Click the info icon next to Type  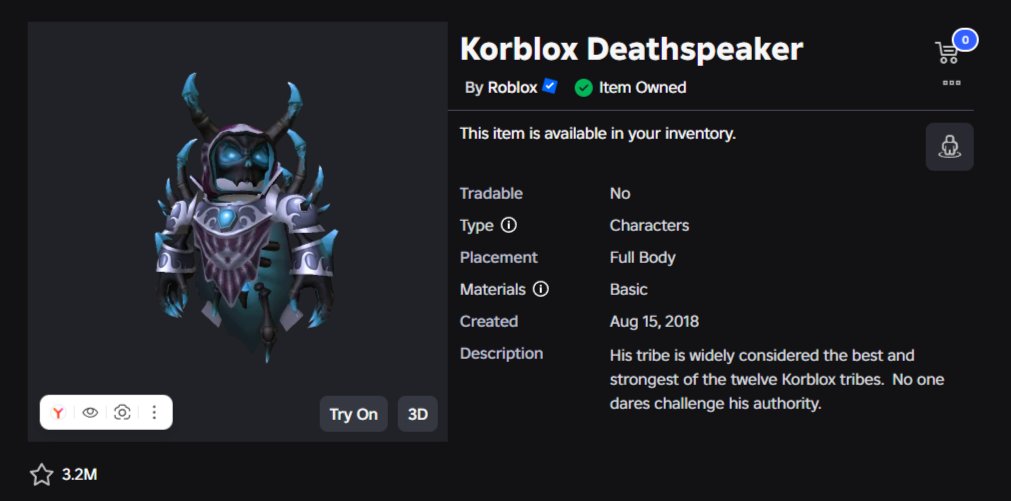coord(509,225)
